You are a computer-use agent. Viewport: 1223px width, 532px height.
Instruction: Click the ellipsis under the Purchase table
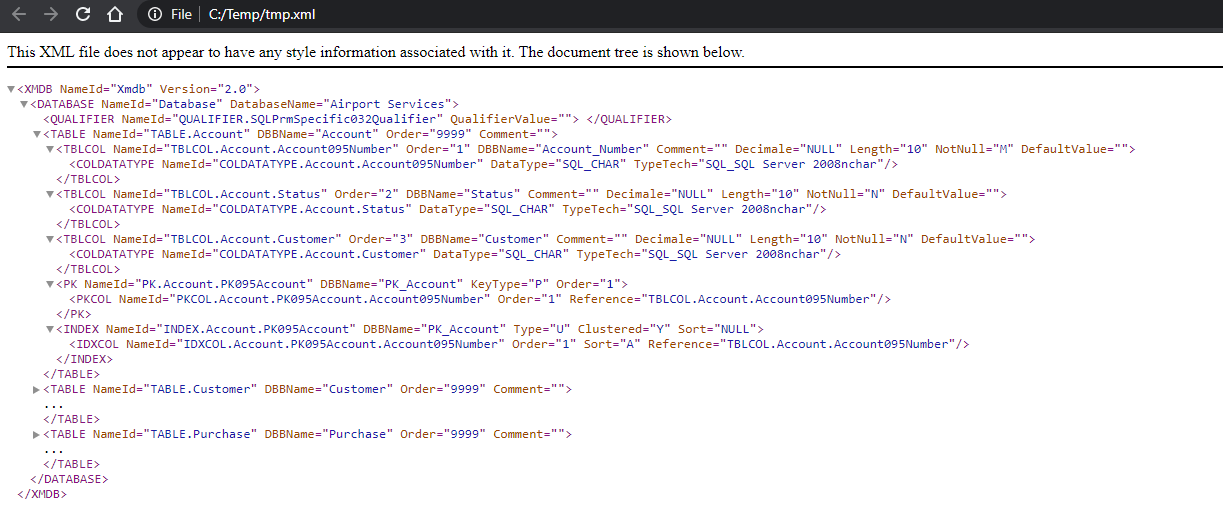point(54,449)
